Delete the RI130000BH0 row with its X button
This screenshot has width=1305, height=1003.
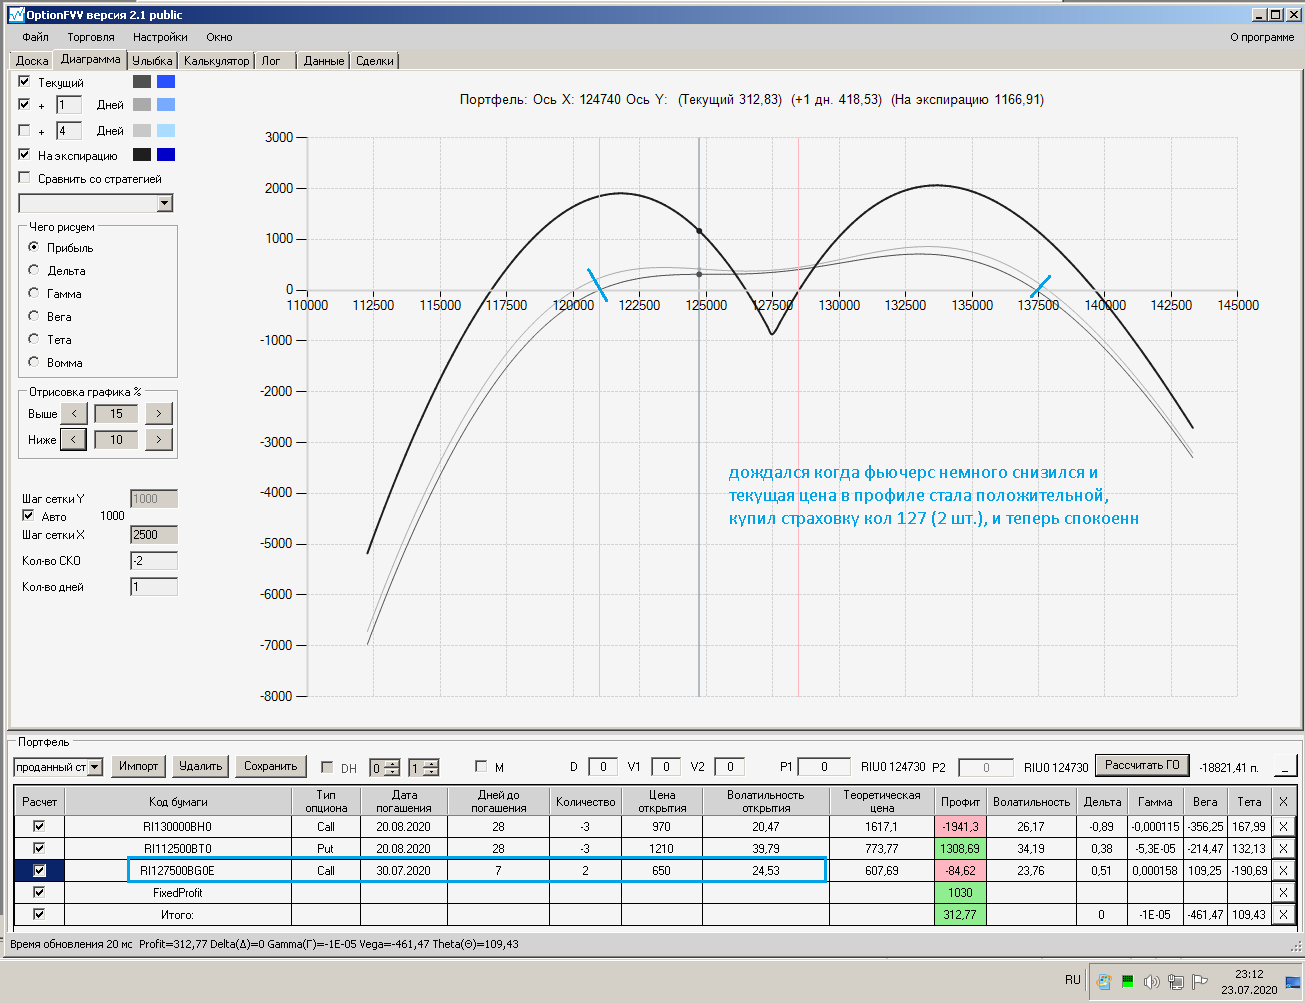[1283, 827]
